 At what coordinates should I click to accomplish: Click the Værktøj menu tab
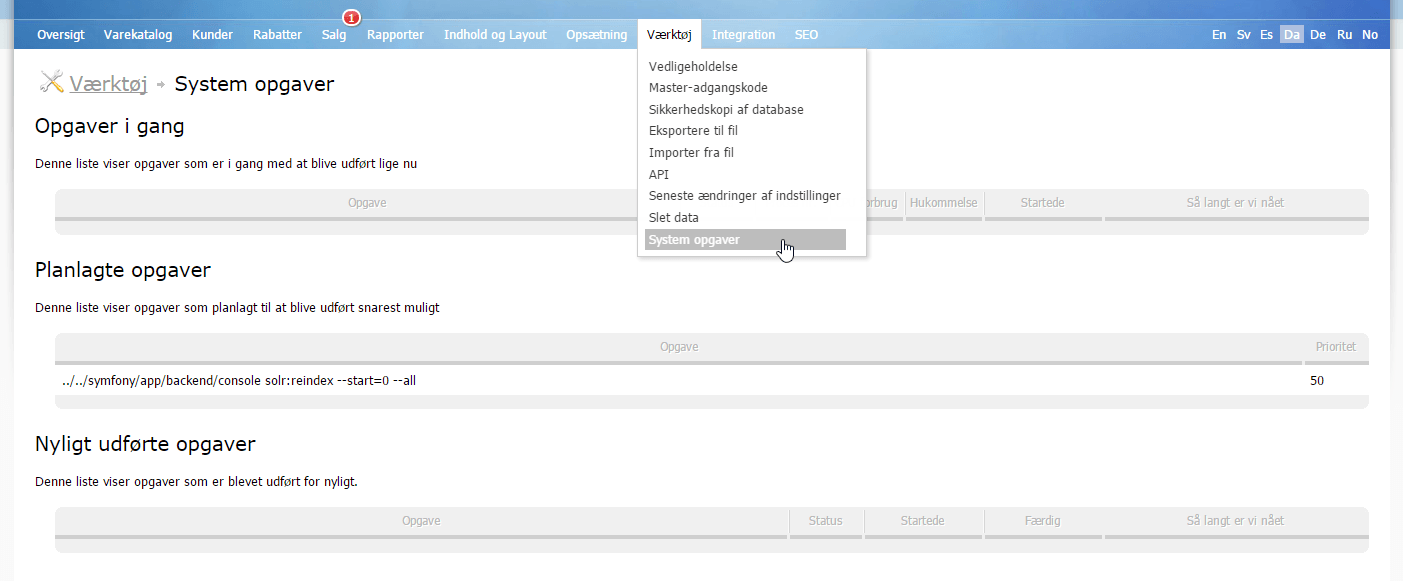pyautogui.click(x=669, y=34)
